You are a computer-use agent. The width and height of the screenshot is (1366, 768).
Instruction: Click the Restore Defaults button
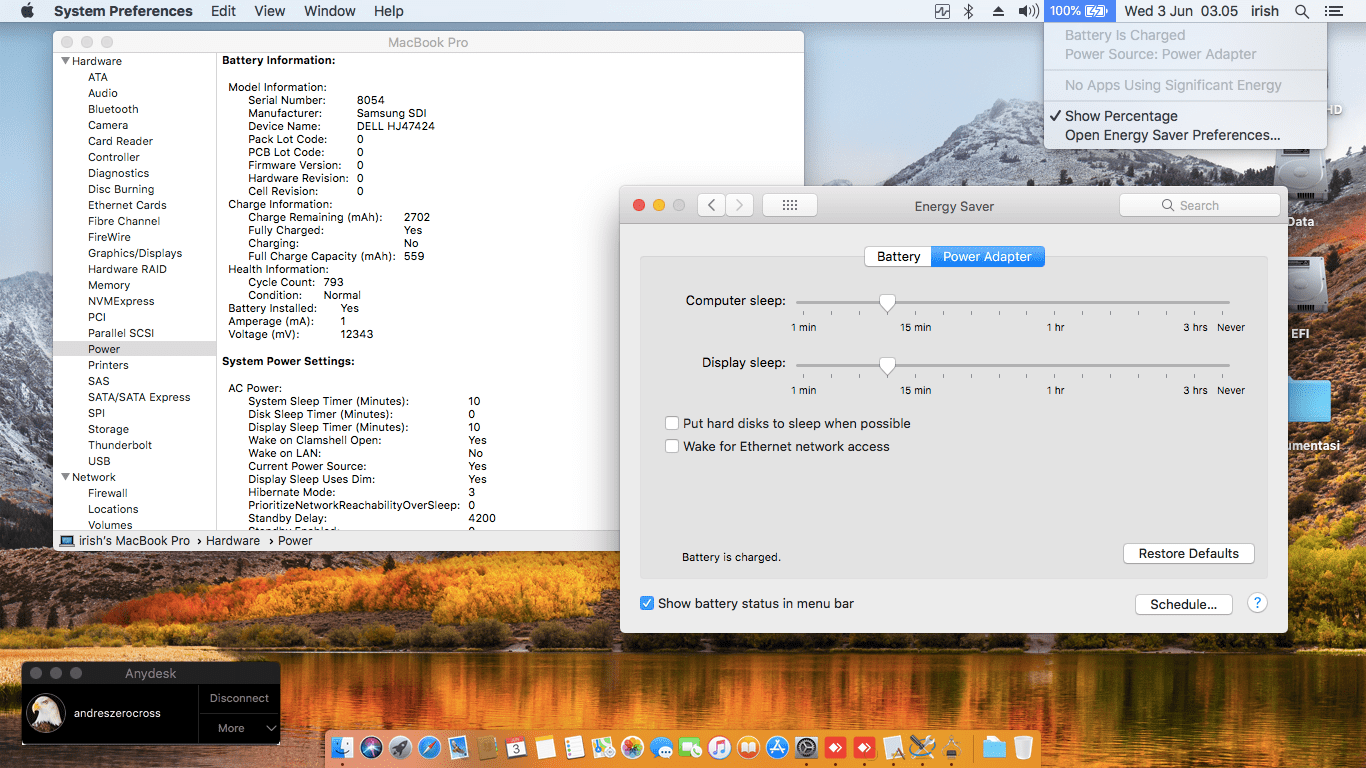click(x=1188, y=554)
